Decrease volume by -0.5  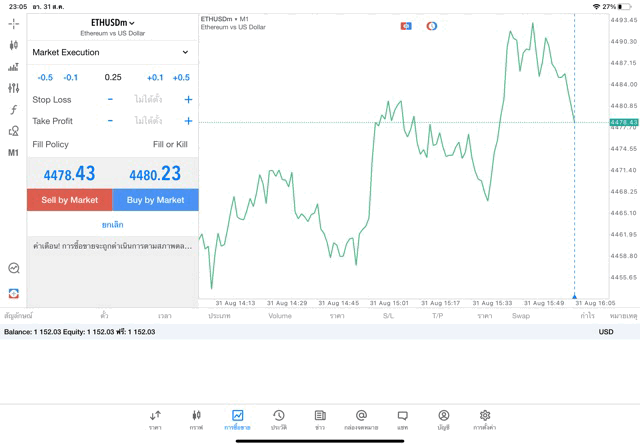[45, 77]
